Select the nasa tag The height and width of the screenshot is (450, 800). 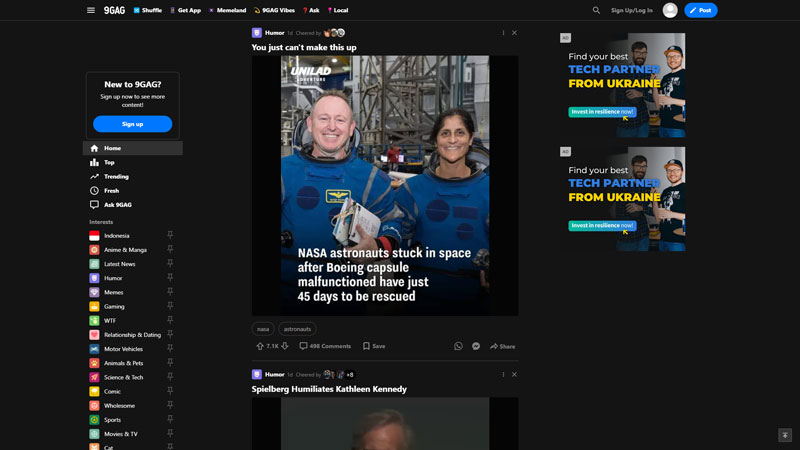(x=263, y=329)
